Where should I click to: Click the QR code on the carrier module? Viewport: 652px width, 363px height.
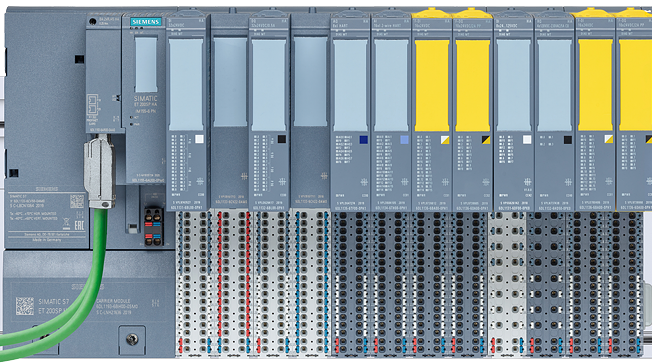point(25,306)
